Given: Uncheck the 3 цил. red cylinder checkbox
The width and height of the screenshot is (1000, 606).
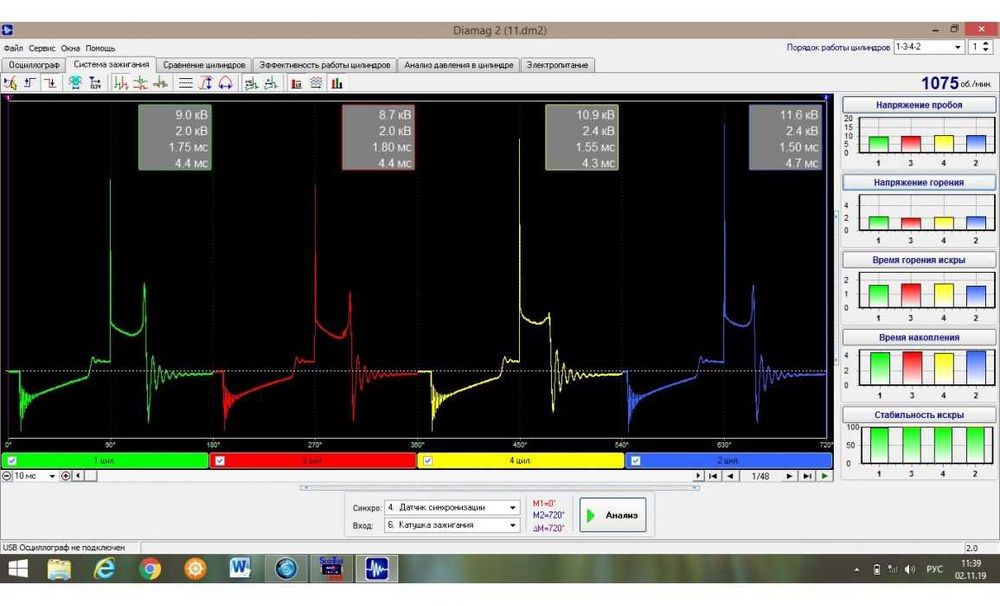Looking at the screenshot, I should coord(220,461).
